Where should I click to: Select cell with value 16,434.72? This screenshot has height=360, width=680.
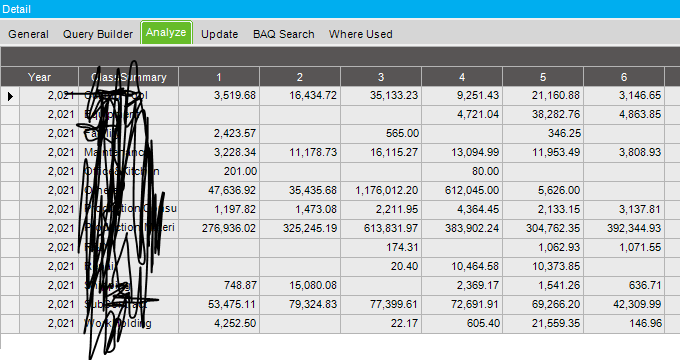coord(300,95)
